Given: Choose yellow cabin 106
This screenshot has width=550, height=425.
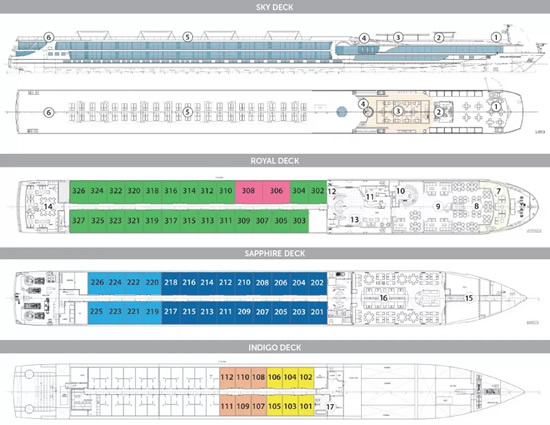Looking at the screenshot, I should coord(274,378).
